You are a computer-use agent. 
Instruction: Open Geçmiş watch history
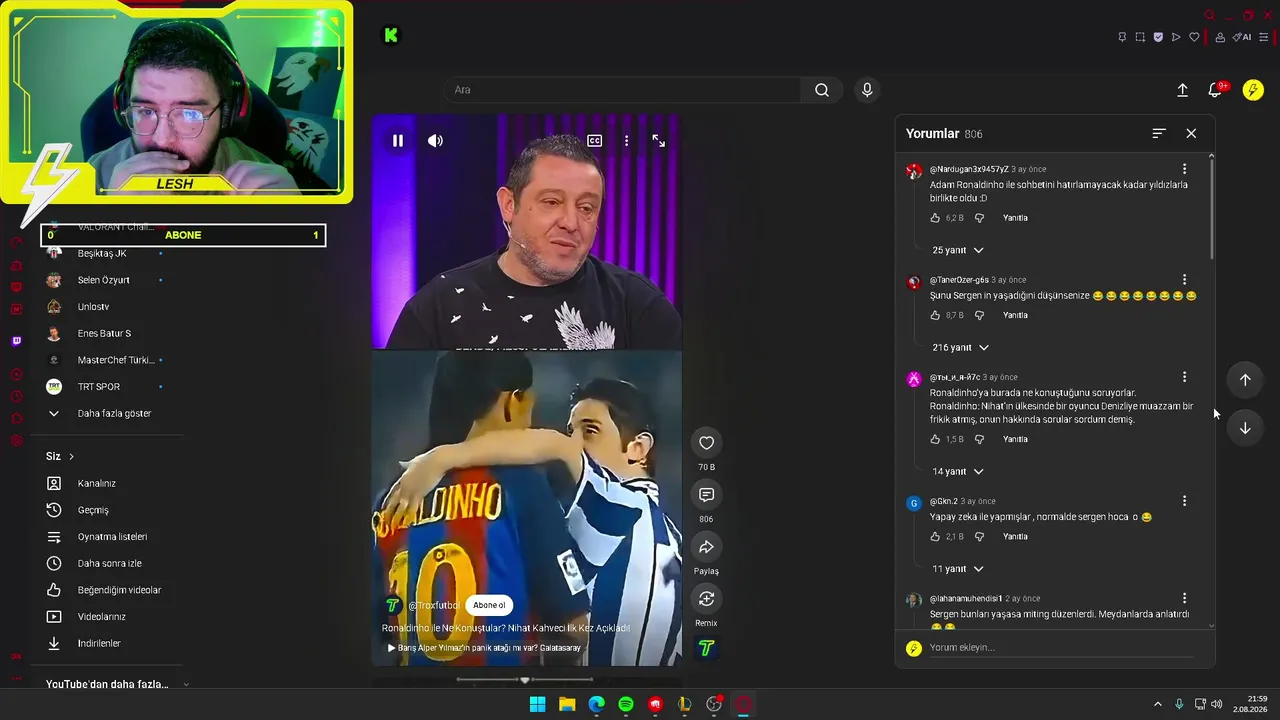(93, 510)
